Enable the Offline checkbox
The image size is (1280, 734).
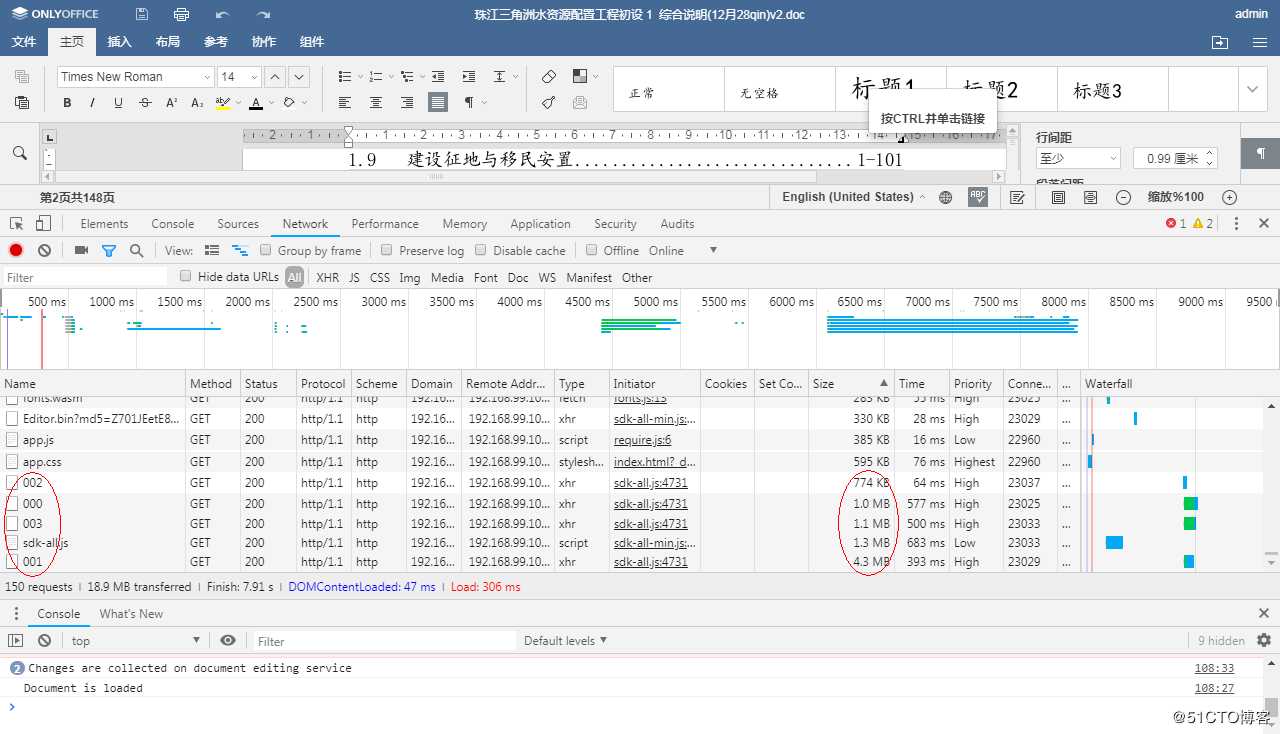592,250
